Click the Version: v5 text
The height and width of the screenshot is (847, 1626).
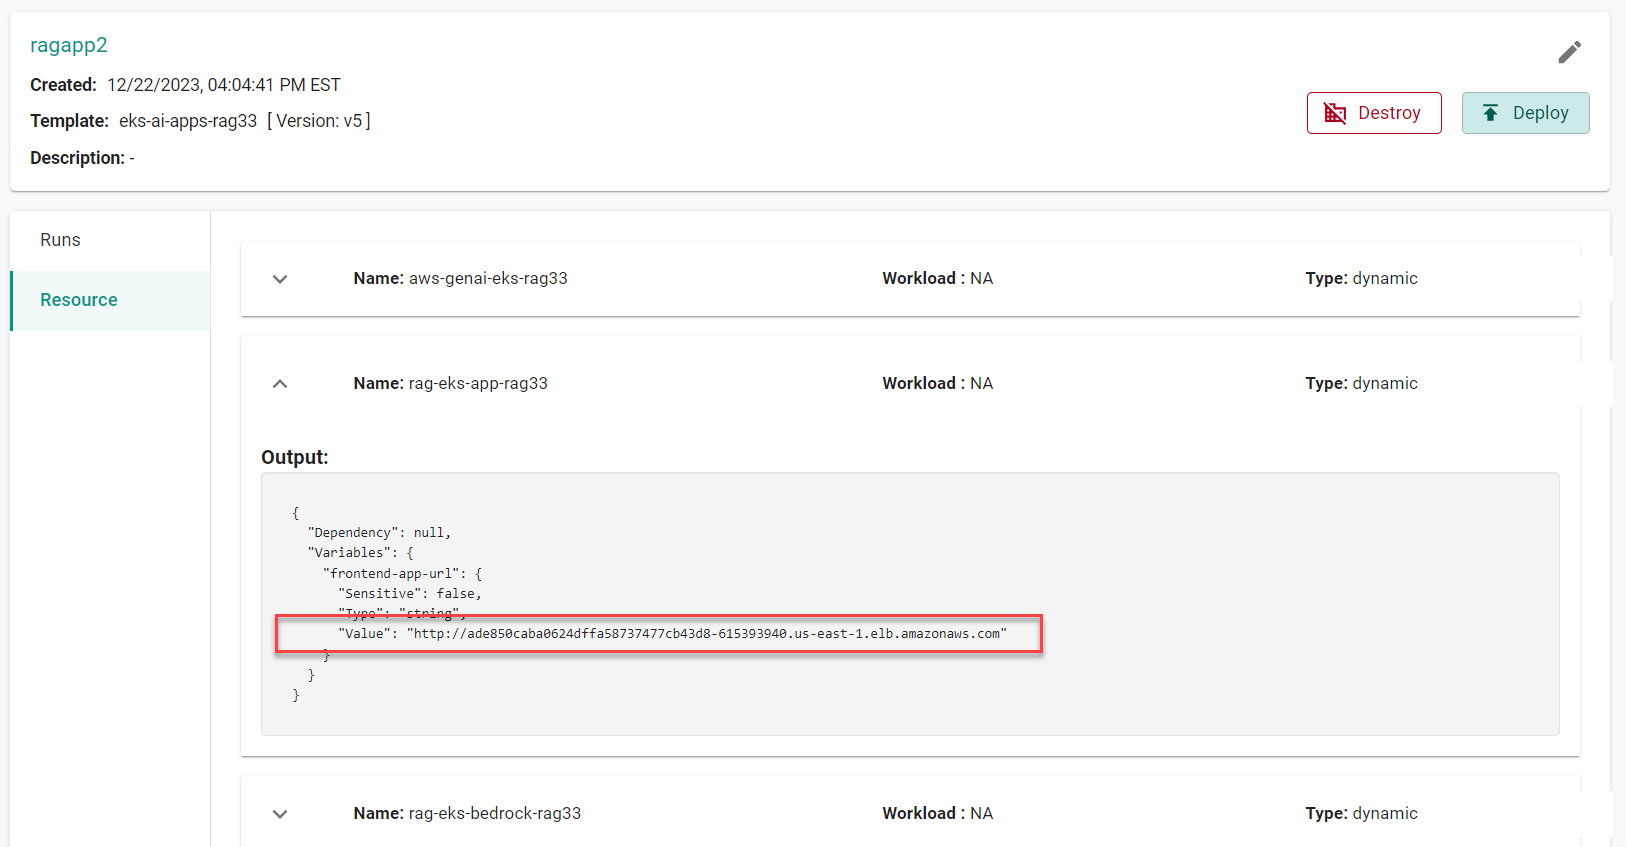319,121
